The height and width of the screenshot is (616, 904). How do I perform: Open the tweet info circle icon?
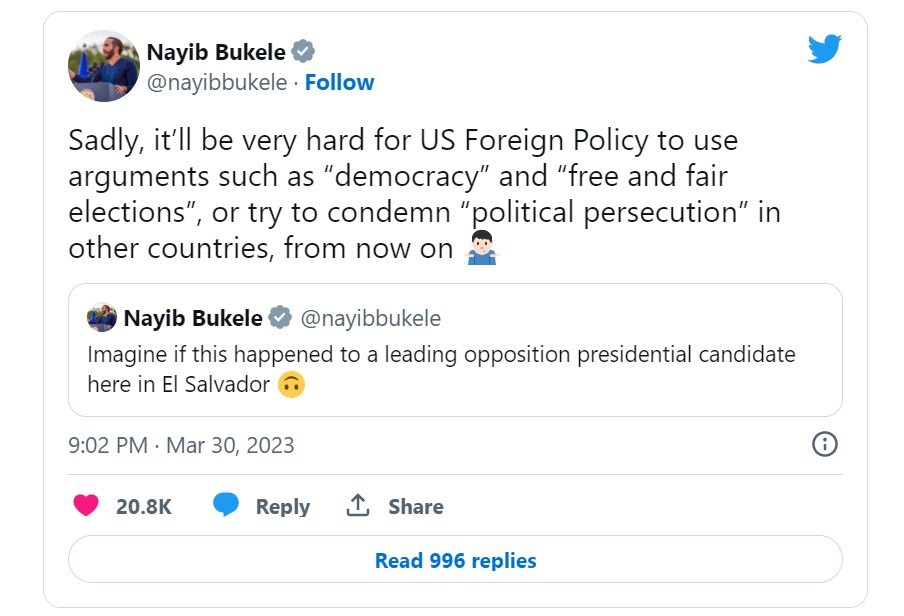(824, 445)
